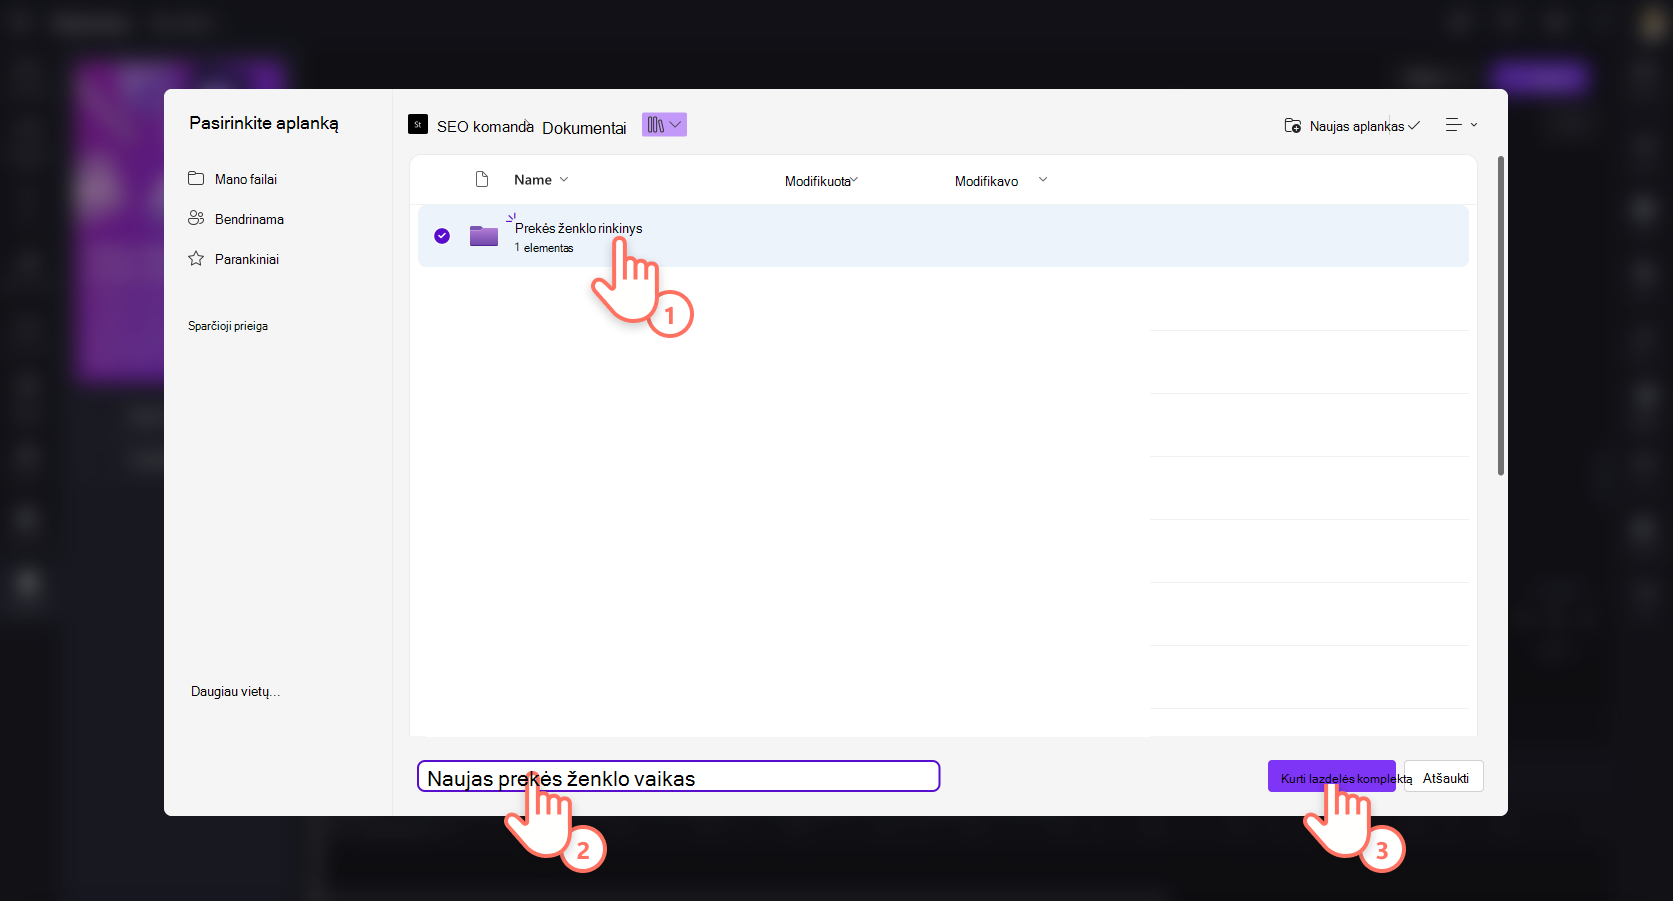Viewport: 1673px width, 901px height.
Task: Click the Parankiniai star icon
Action: coord(196,258)
